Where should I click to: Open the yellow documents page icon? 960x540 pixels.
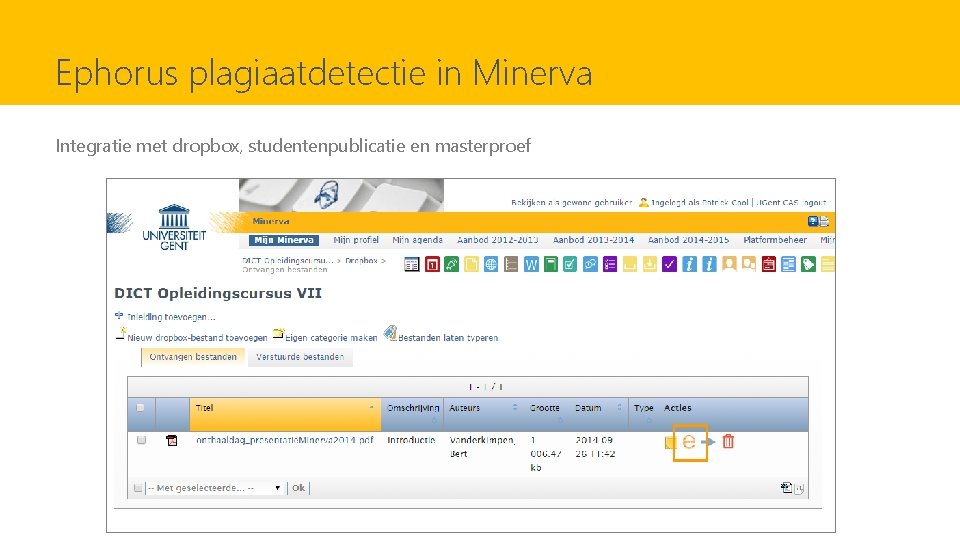[x=471, y=264]
